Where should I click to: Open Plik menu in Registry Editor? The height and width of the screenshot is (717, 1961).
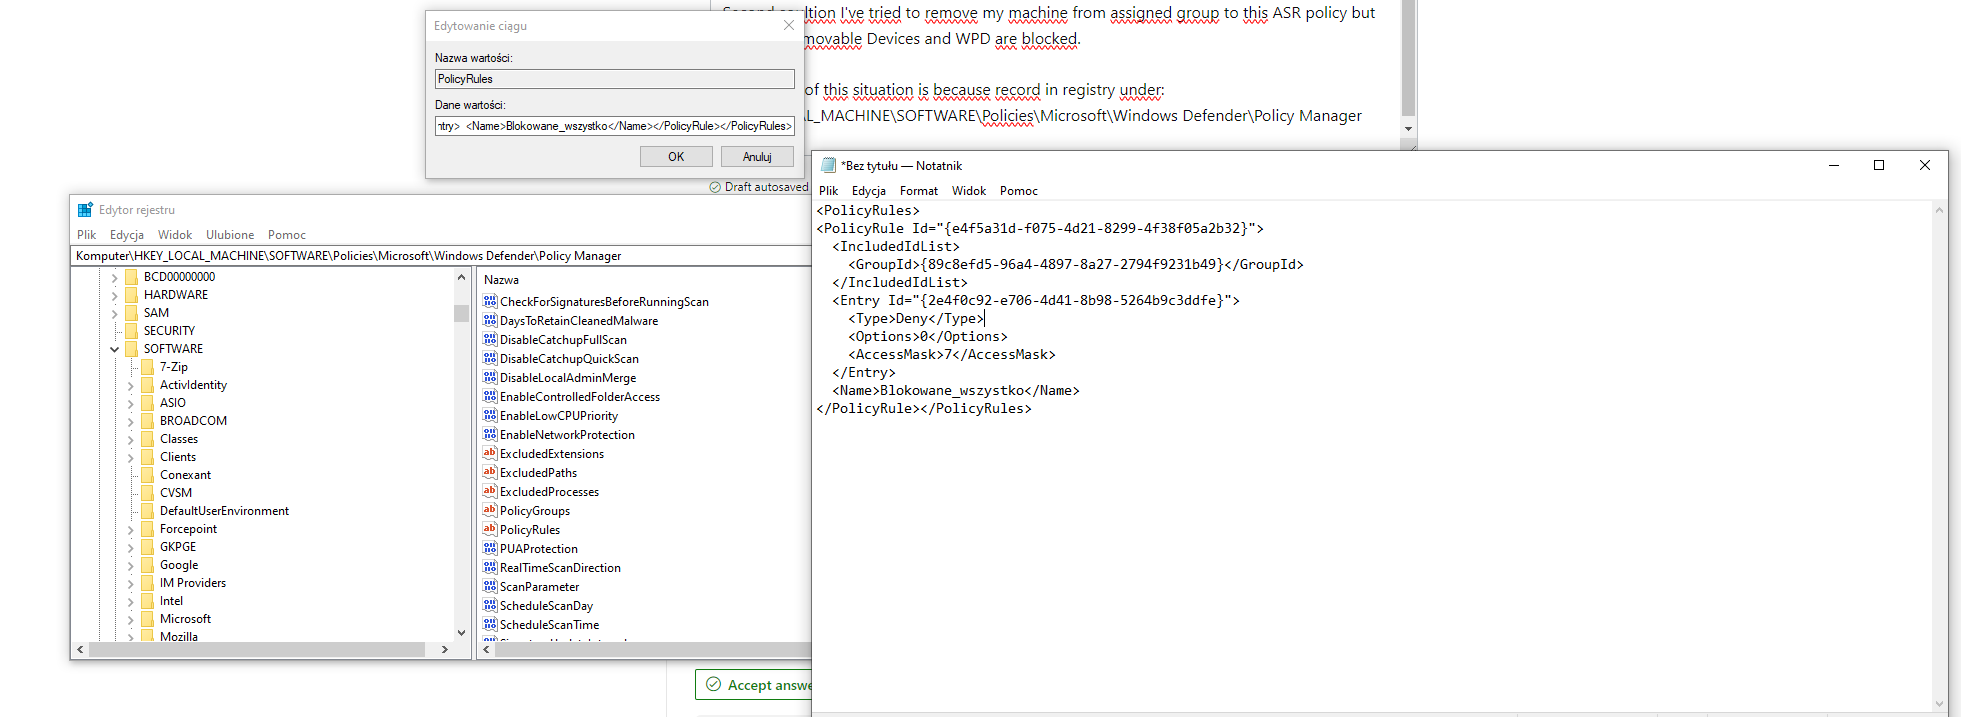click(x=87, y=235)
